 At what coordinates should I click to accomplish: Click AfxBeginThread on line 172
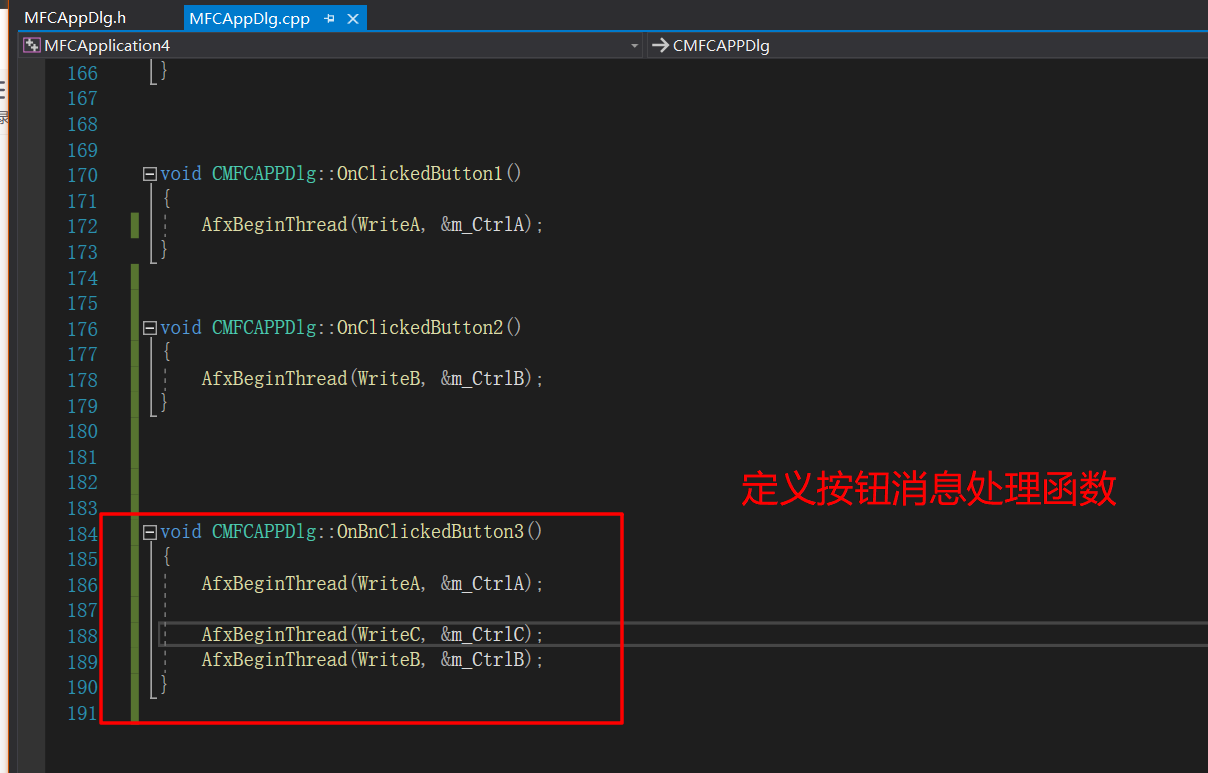click(274, 225)
